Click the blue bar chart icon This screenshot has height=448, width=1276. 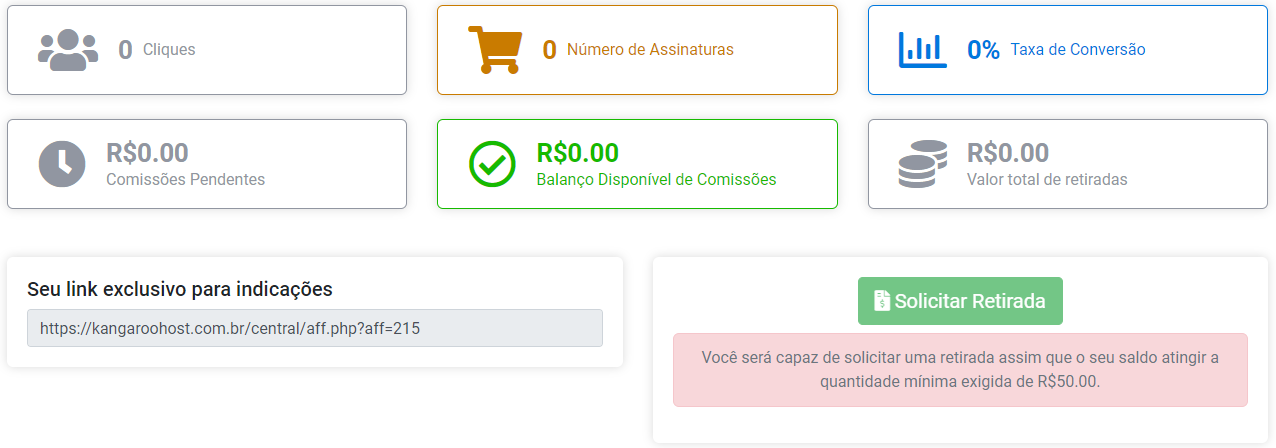tap(922, 50)
